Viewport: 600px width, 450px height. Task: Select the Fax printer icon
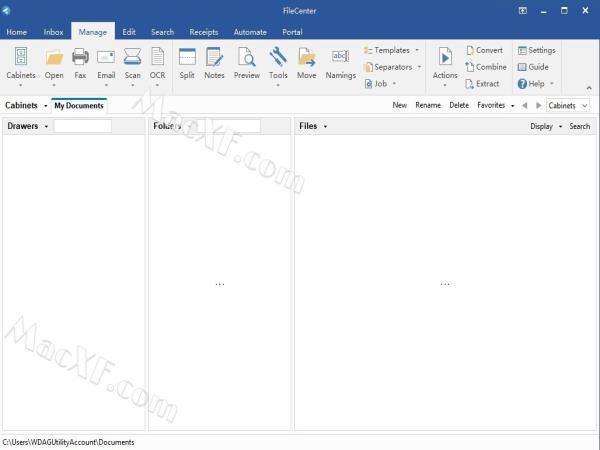click(x=80, y=57)
